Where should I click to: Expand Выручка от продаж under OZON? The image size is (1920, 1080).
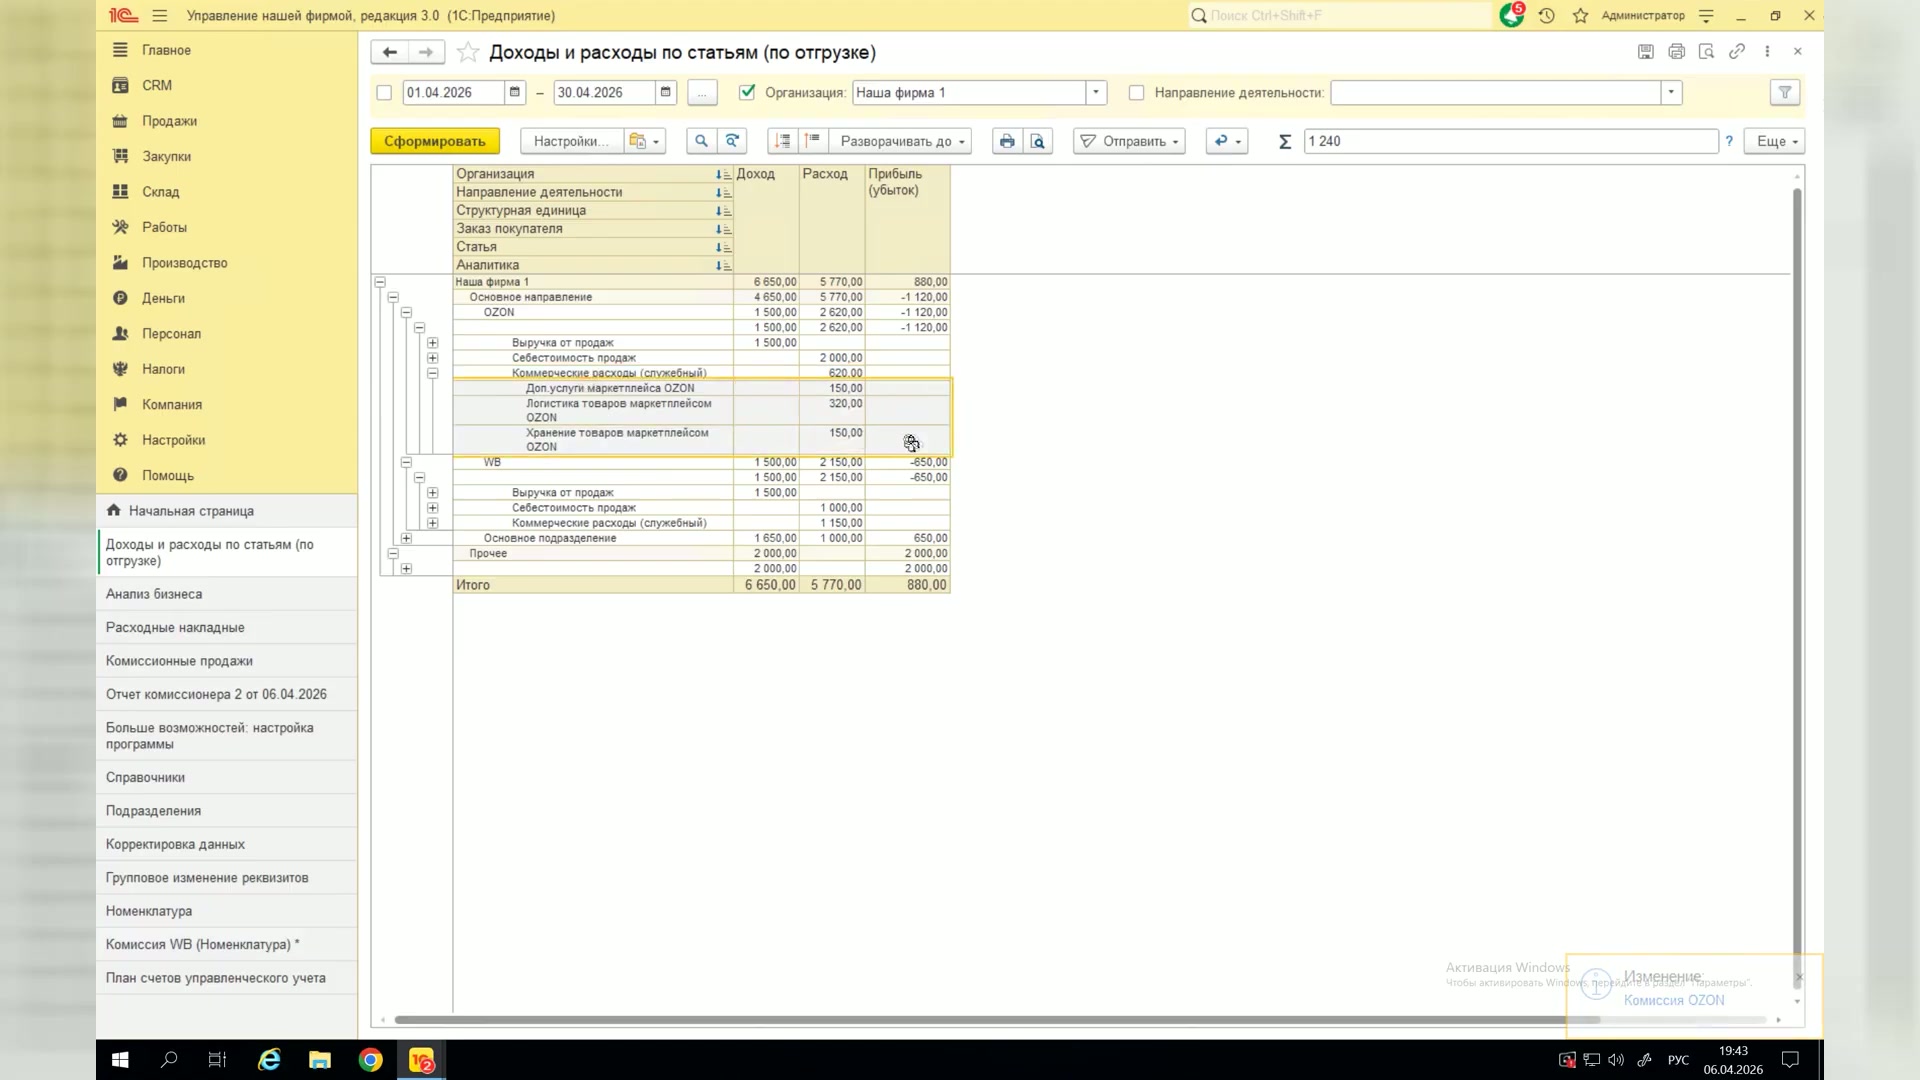[x=432, y=343]
